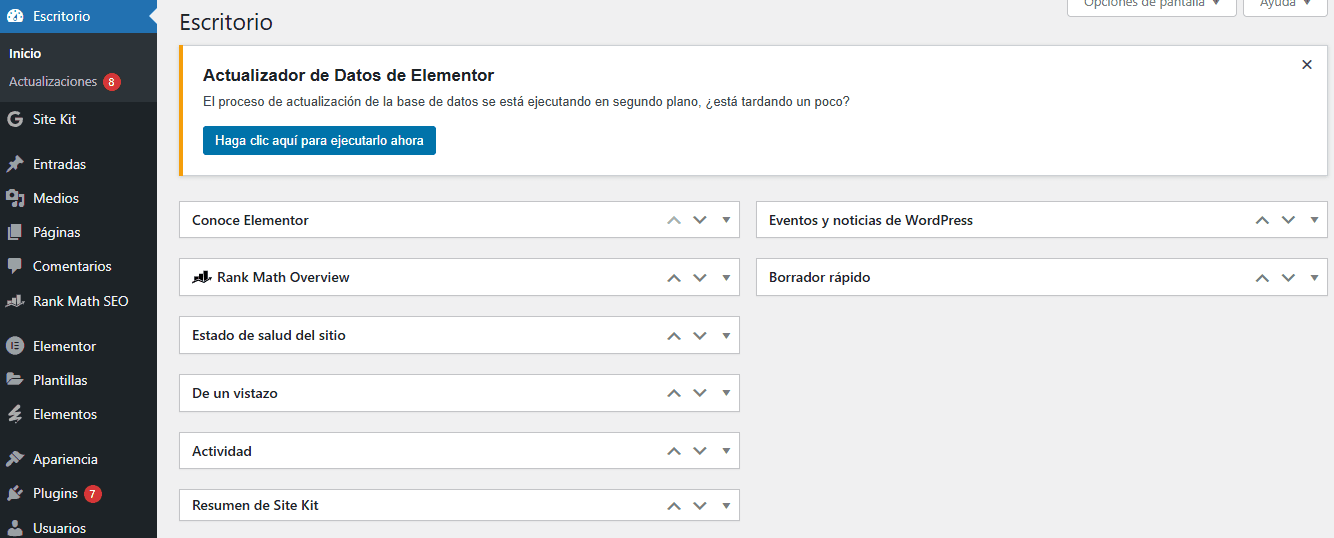1334x538 pixels.
Task: Click the Elementos sidebar icon
Action: (x=15, y=414)
